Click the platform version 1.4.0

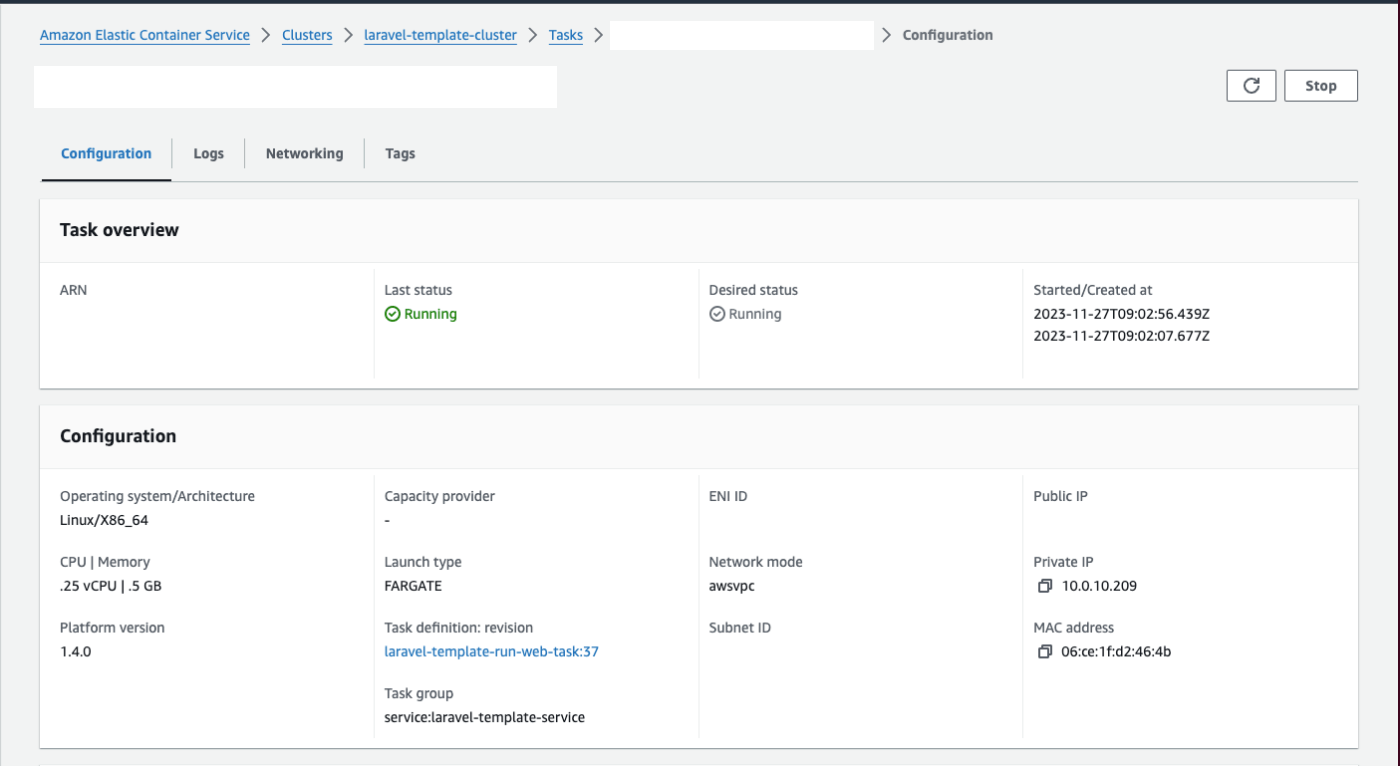click(x=76, y=652)
